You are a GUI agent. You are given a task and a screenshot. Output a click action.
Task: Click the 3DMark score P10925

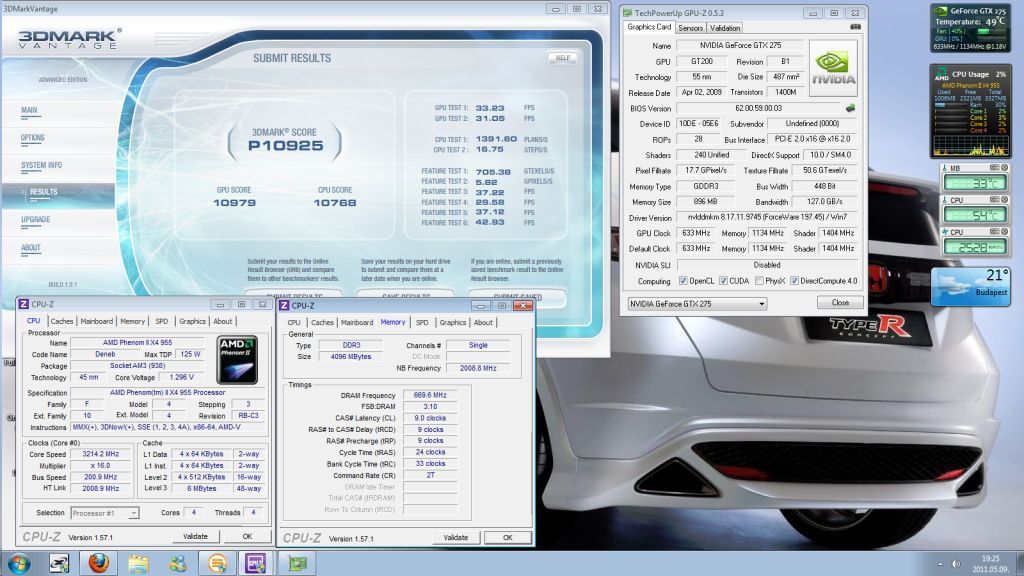click(x=285, y=146)
